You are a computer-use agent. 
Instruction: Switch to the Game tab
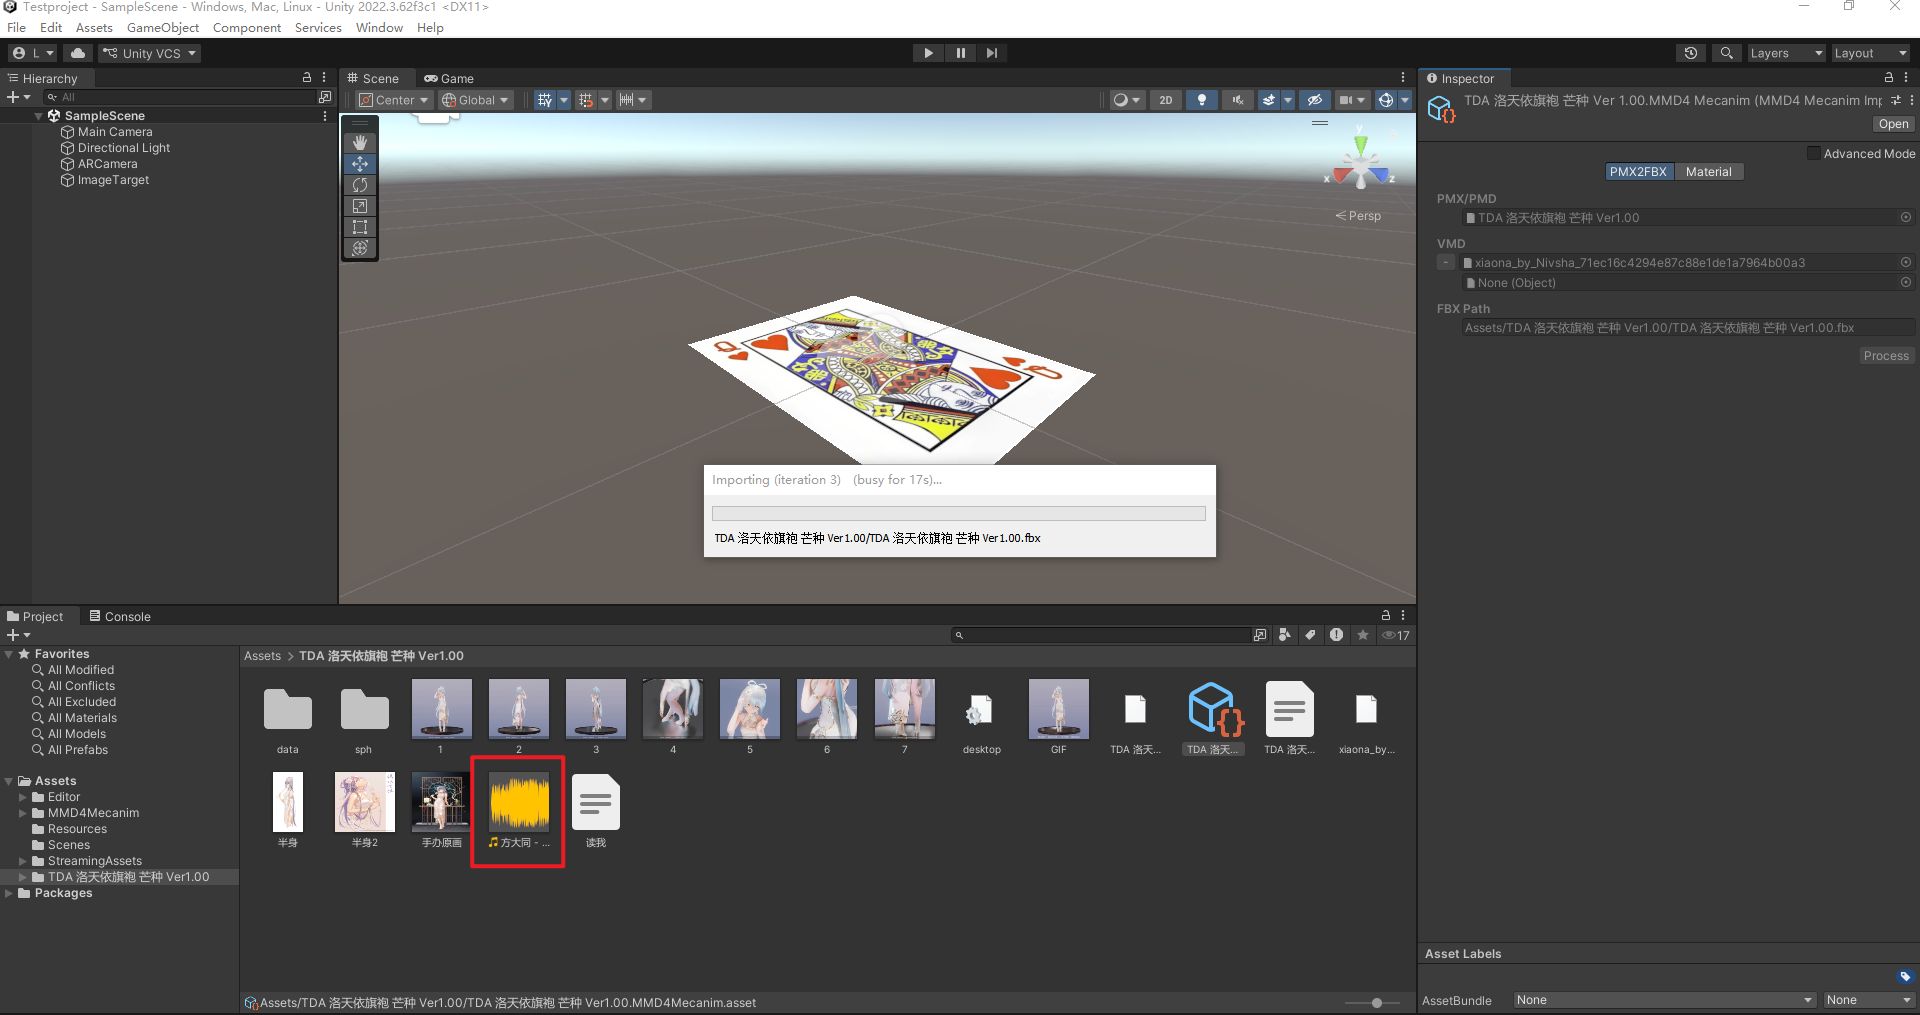tap(448, 78)
